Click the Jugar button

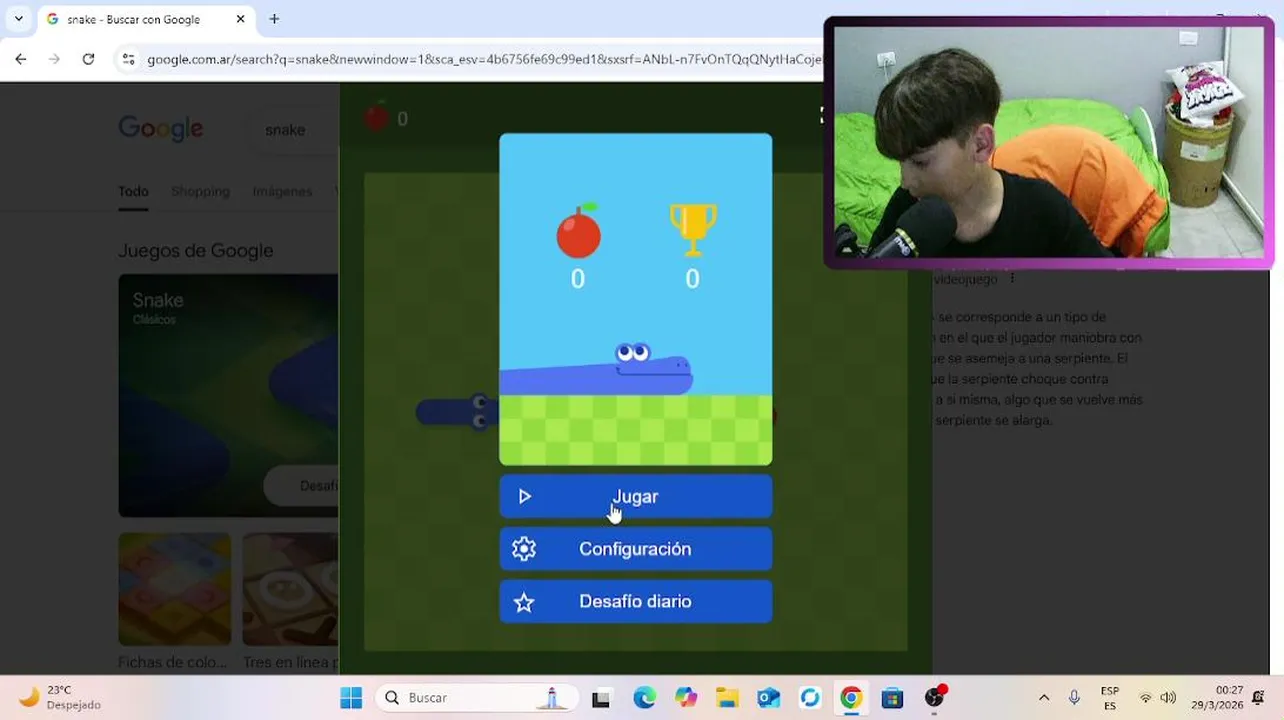(x=635, y=497)
